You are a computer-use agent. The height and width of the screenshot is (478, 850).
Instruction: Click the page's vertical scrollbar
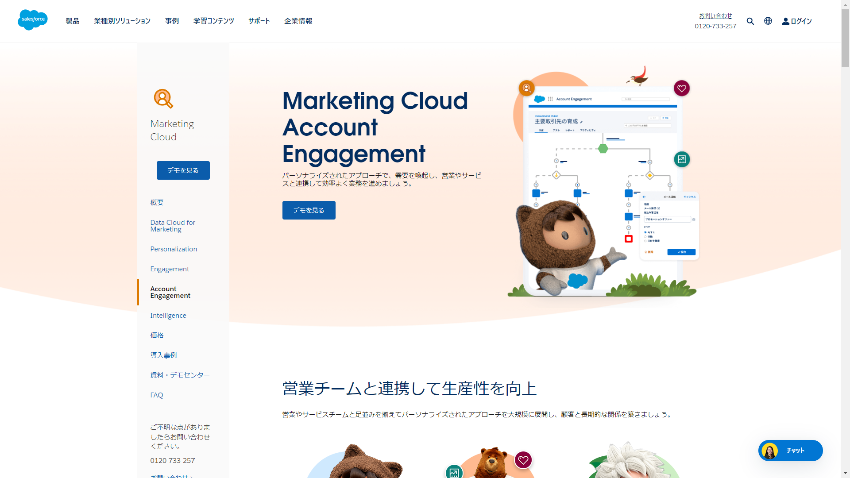click(845, 239)
